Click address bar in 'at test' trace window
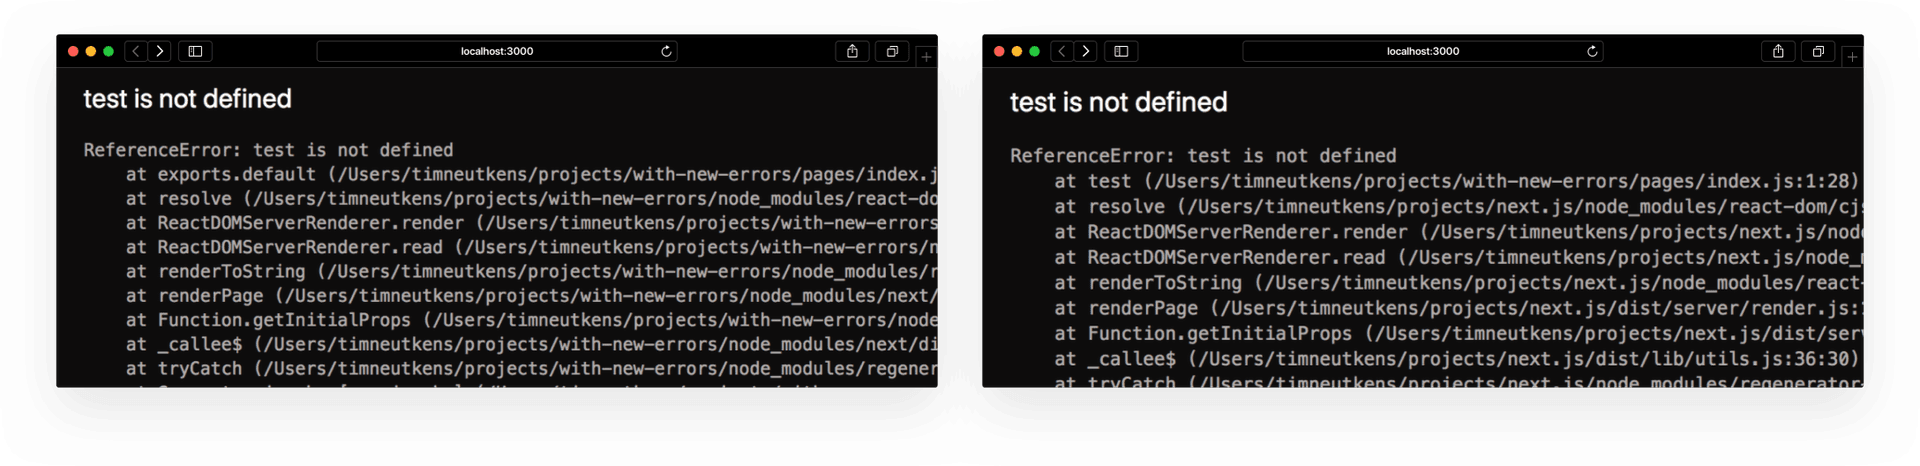 pyautogui.click(x=1423, y=51)
